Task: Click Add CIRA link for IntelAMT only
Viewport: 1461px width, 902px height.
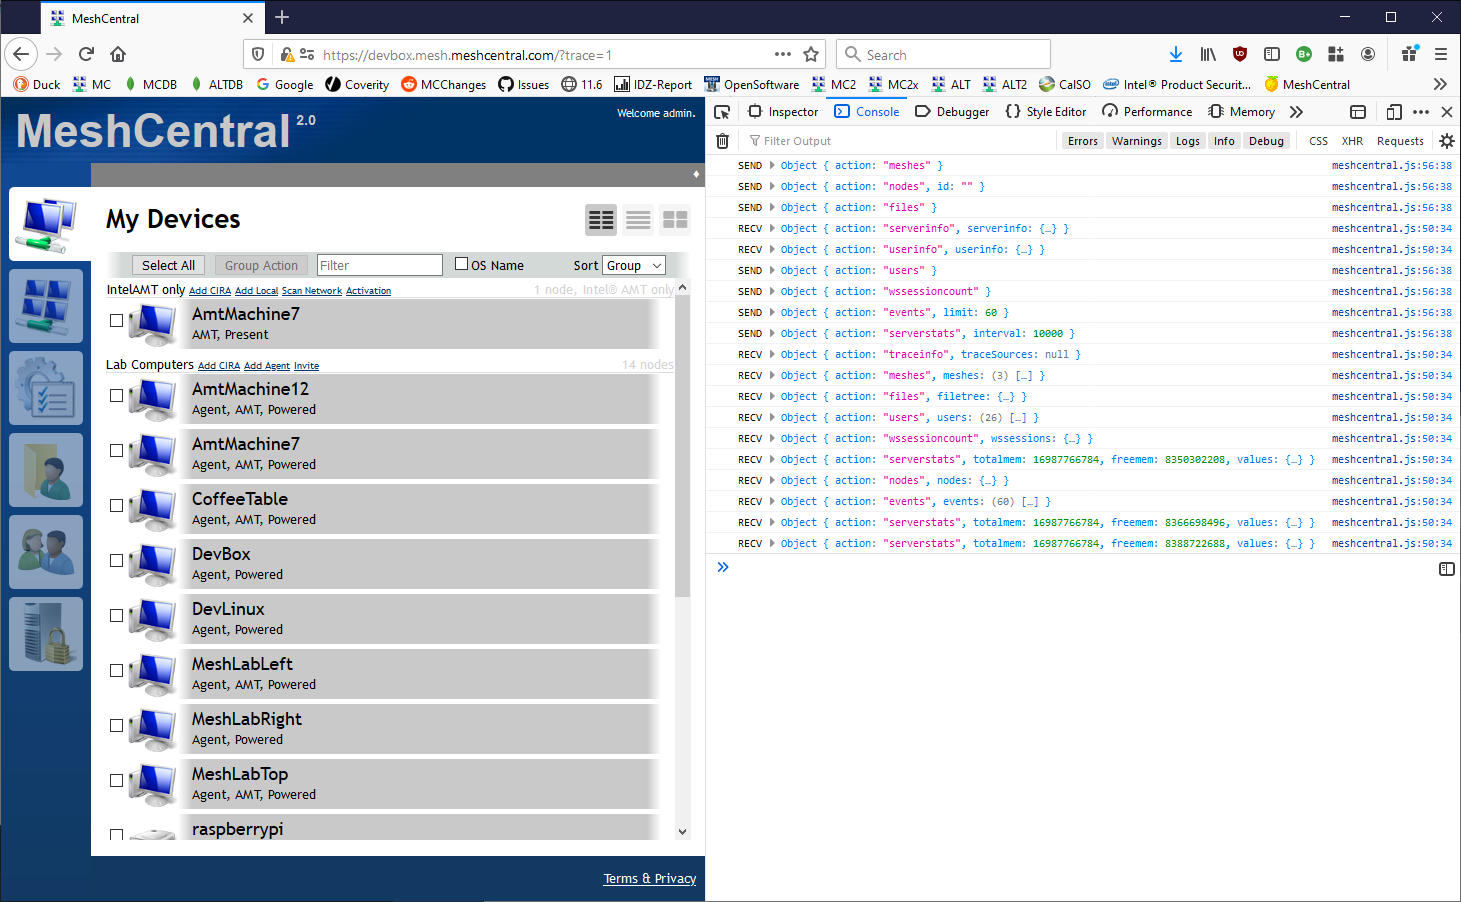Action: (x=210, y=291)
